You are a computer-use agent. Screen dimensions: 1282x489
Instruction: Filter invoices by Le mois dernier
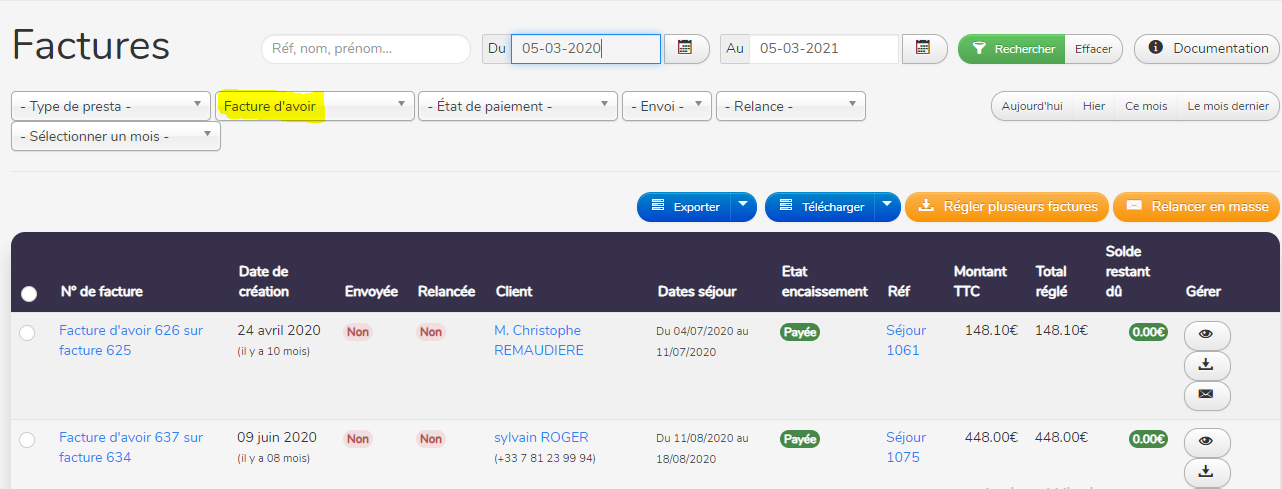1227,106
